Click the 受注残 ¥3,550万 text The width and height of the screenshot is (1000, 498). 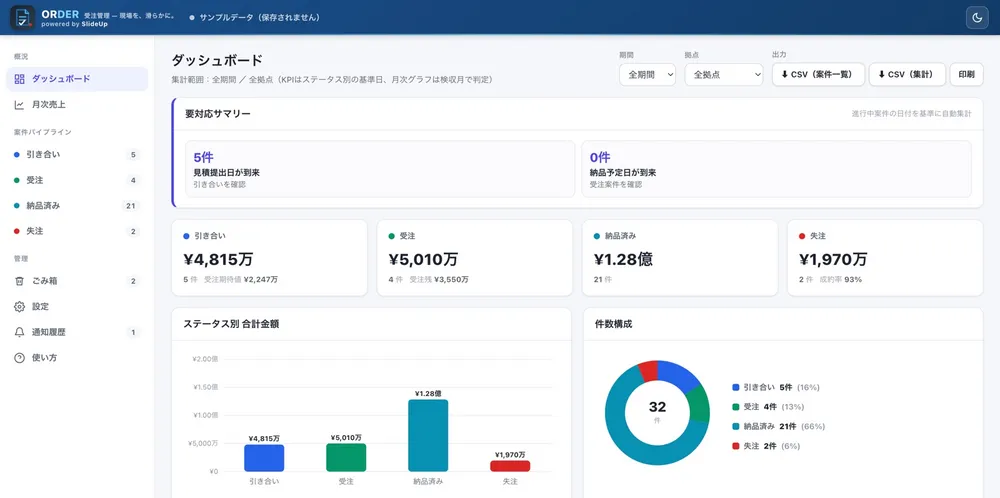[x=439, y=279]
